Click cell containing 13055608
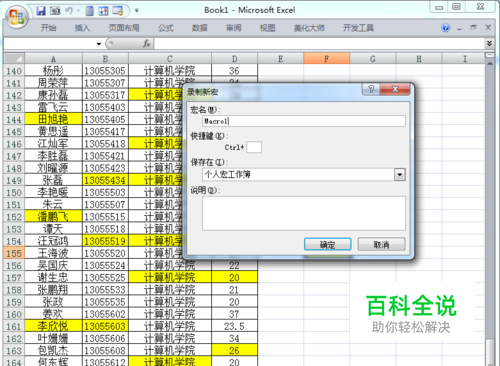Viewport: 500px width, 366px height. (105, 350)
